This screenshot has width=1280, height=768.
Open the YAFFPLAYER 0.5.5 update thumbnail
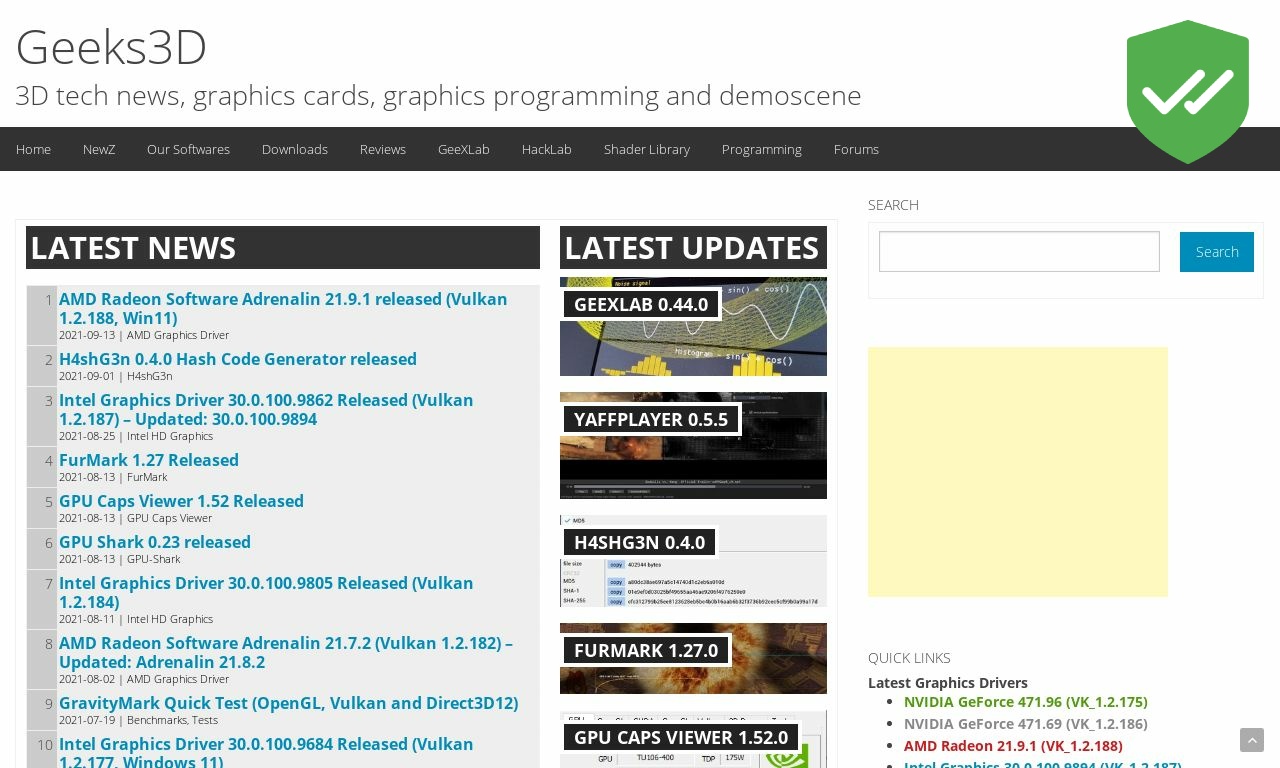[693, 445]
